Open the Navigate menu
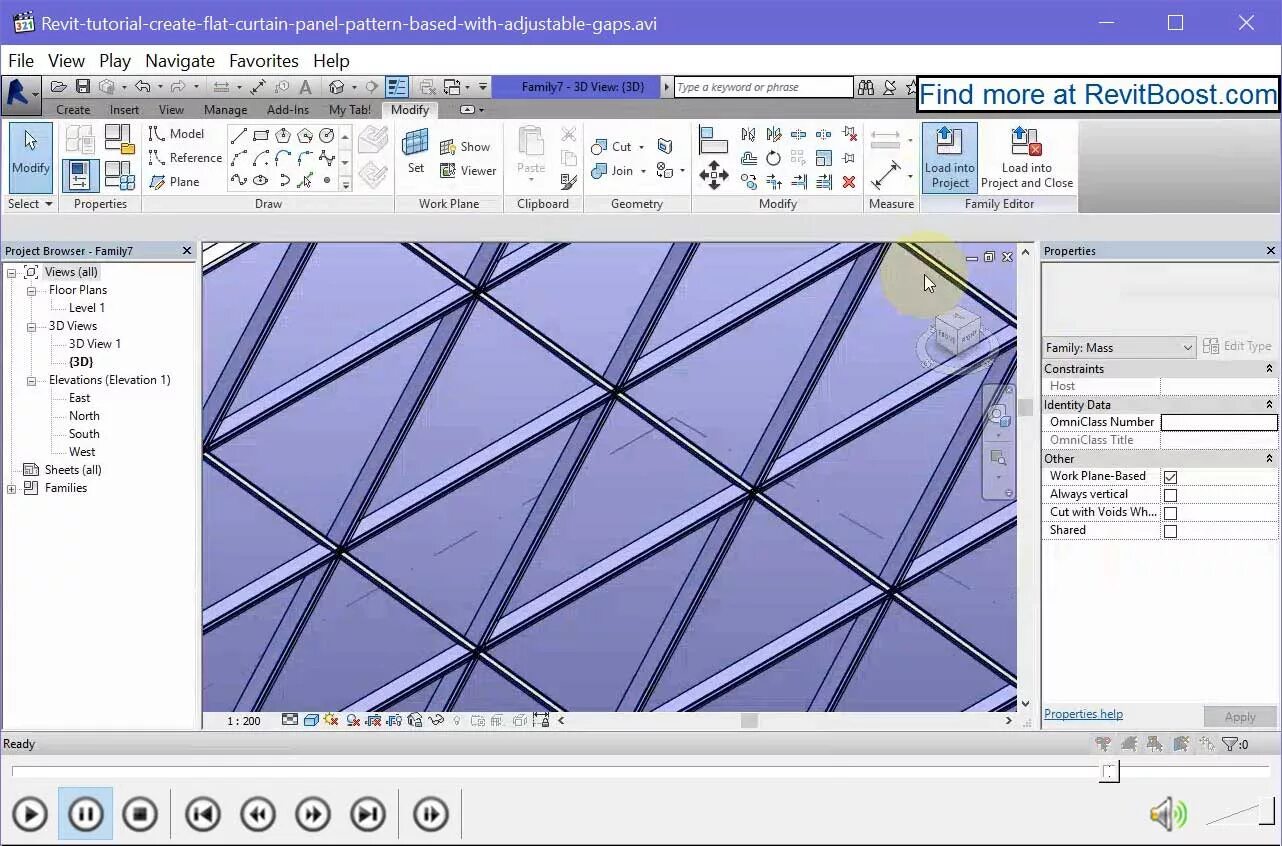Image resolution: width=1282 pixels, height=846 pixels. 180,61
